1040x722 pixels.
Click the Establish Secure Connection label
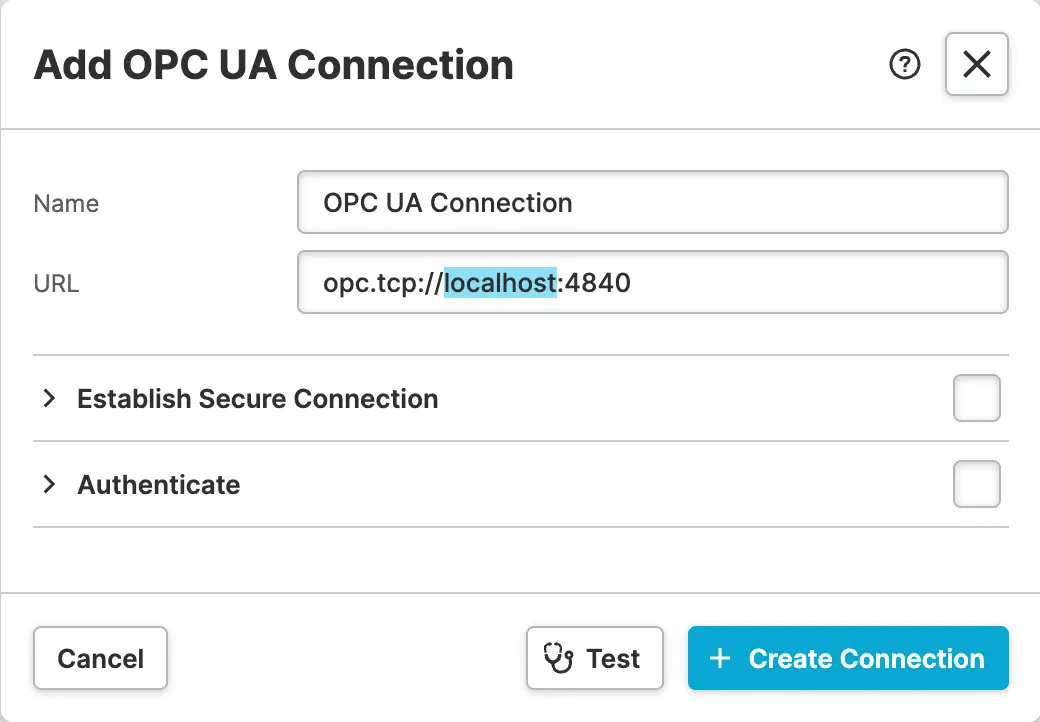pyautogui.click(x=257, y=399)
